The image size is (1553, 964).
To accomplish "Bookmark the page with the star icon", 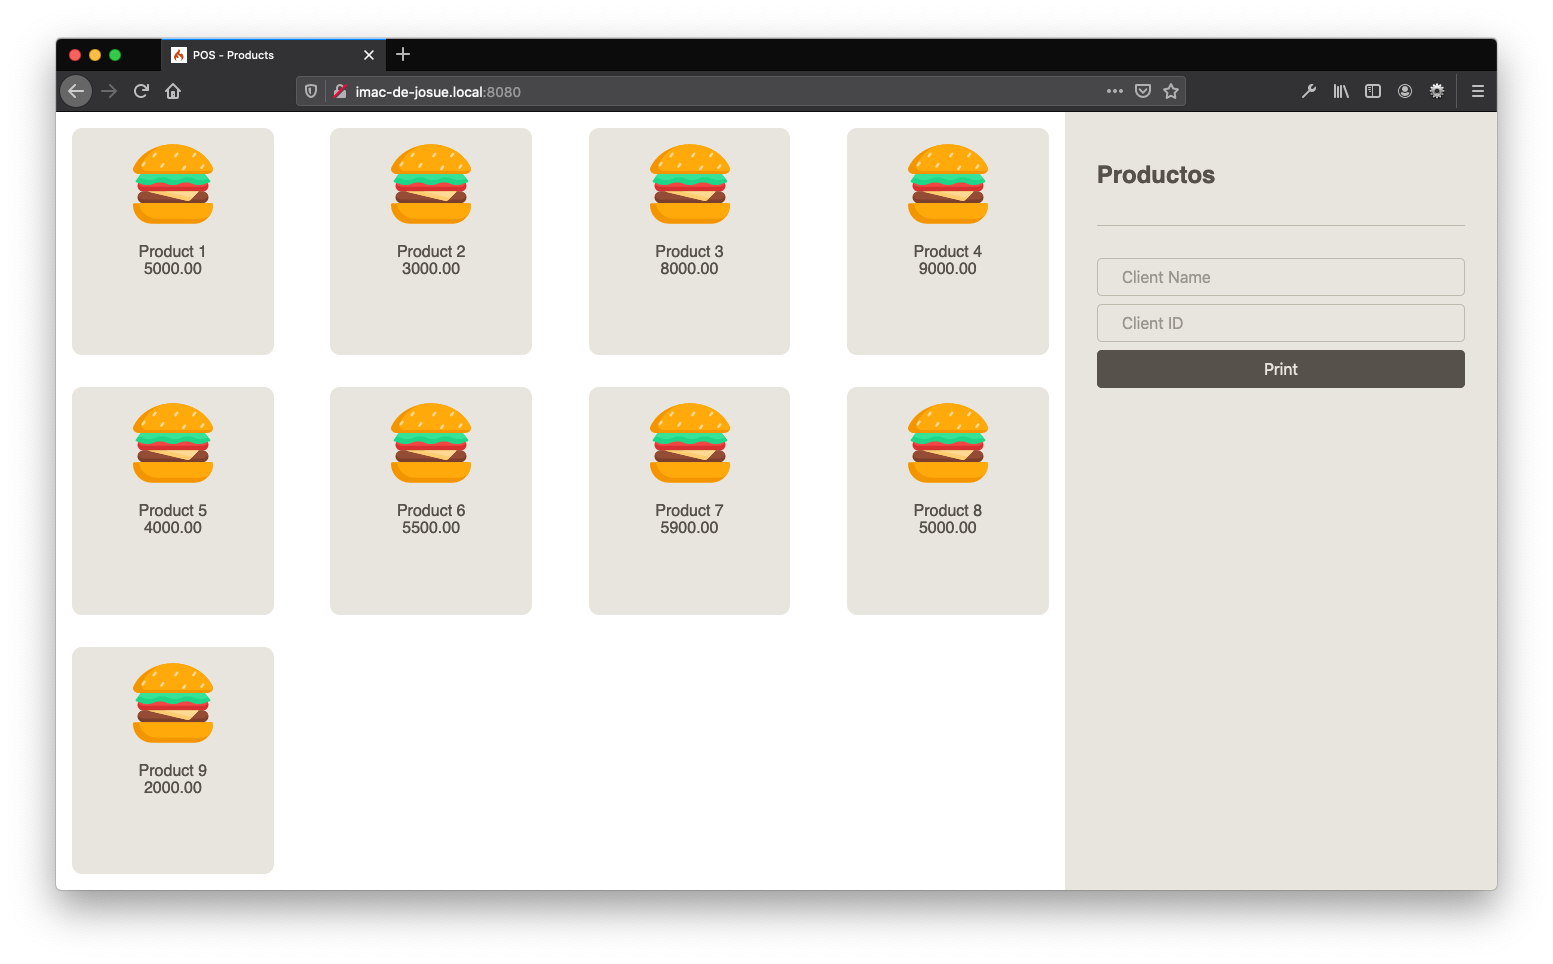I will [x=1171, y=90].
